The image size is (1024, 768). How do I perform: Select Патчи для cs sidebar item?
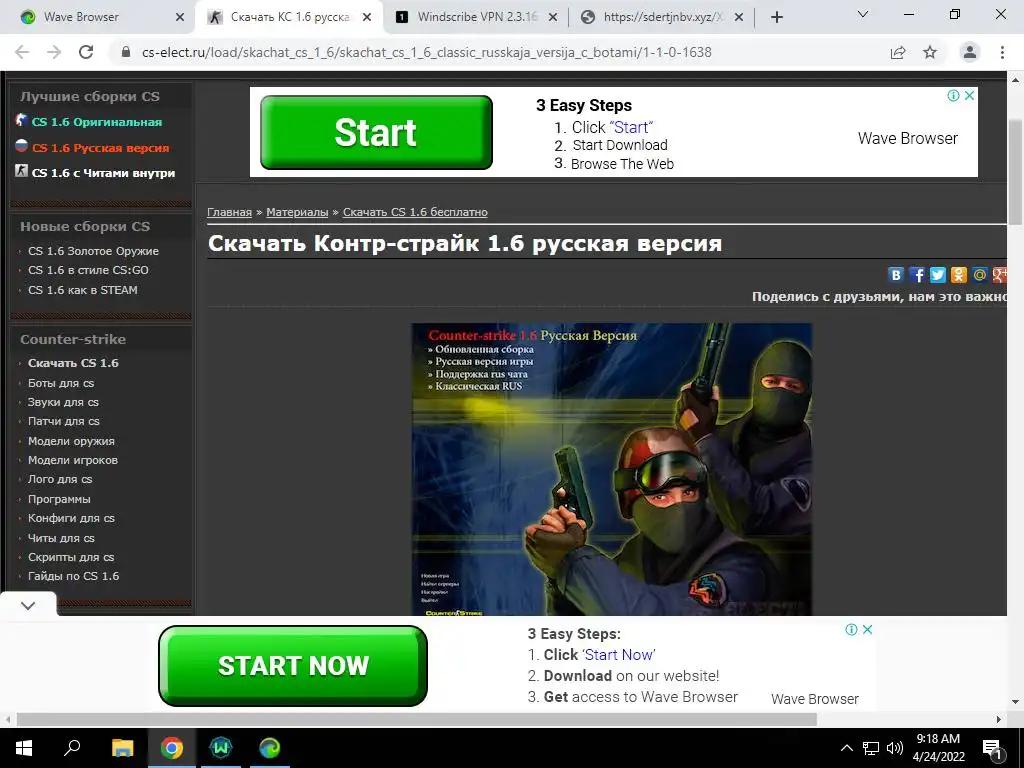pos(63,421)
